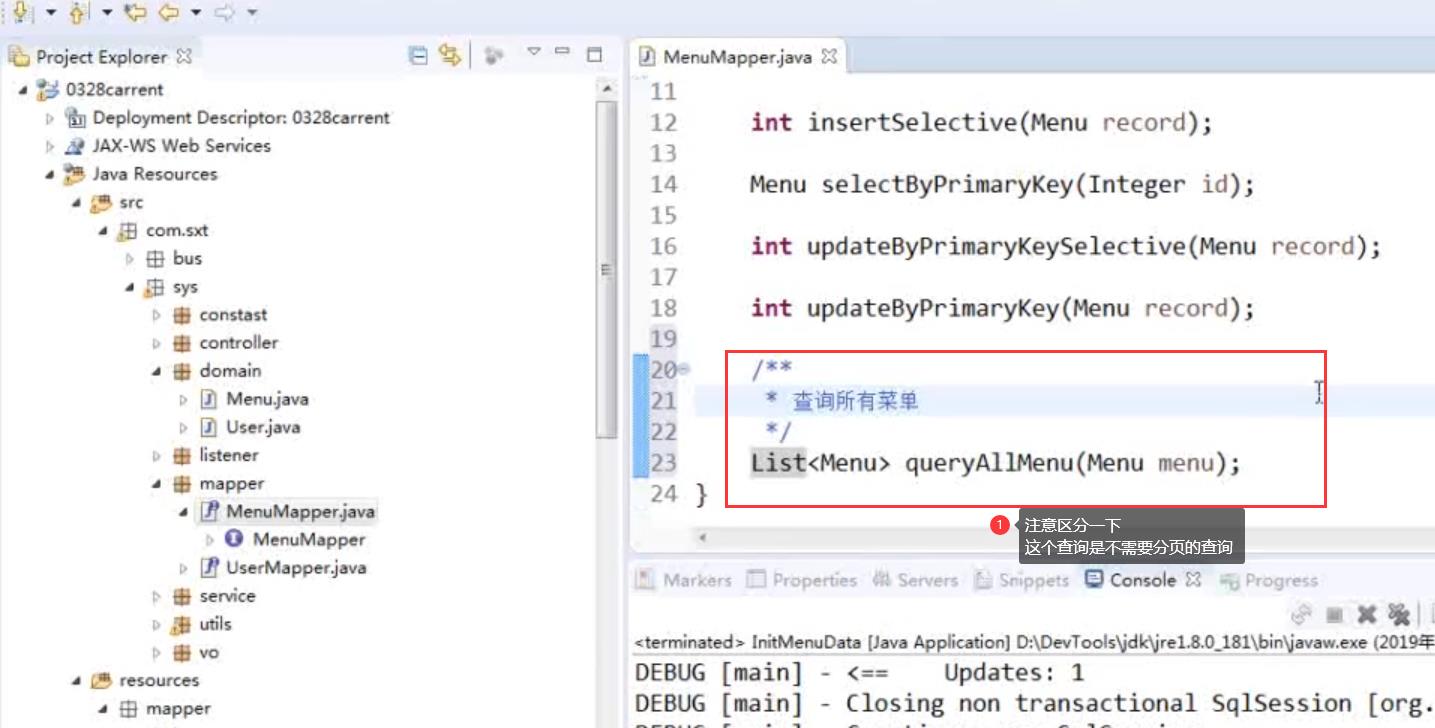Minimize the Project Explorer panel
Screen dimensions: 1435x728
(x=562, y=52)
